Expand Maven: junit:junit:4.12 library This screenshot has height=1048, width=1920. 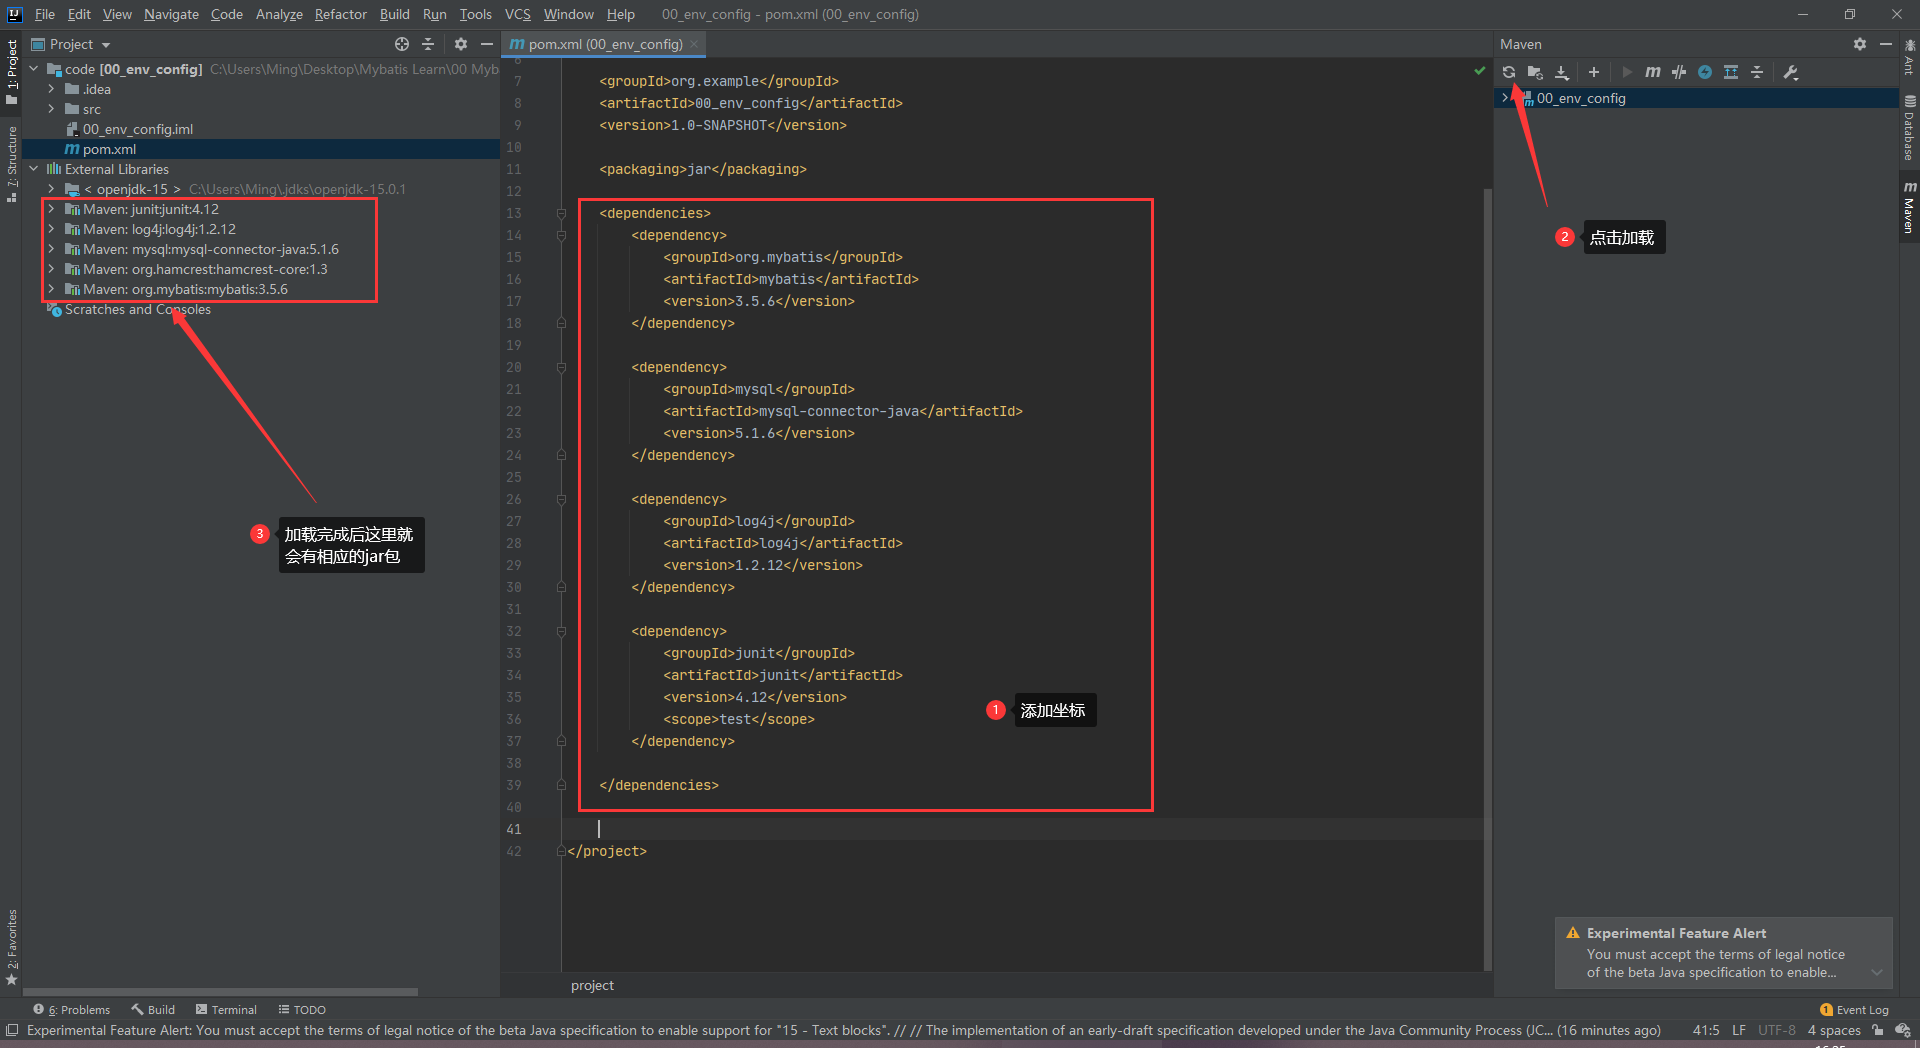(51, 209)
